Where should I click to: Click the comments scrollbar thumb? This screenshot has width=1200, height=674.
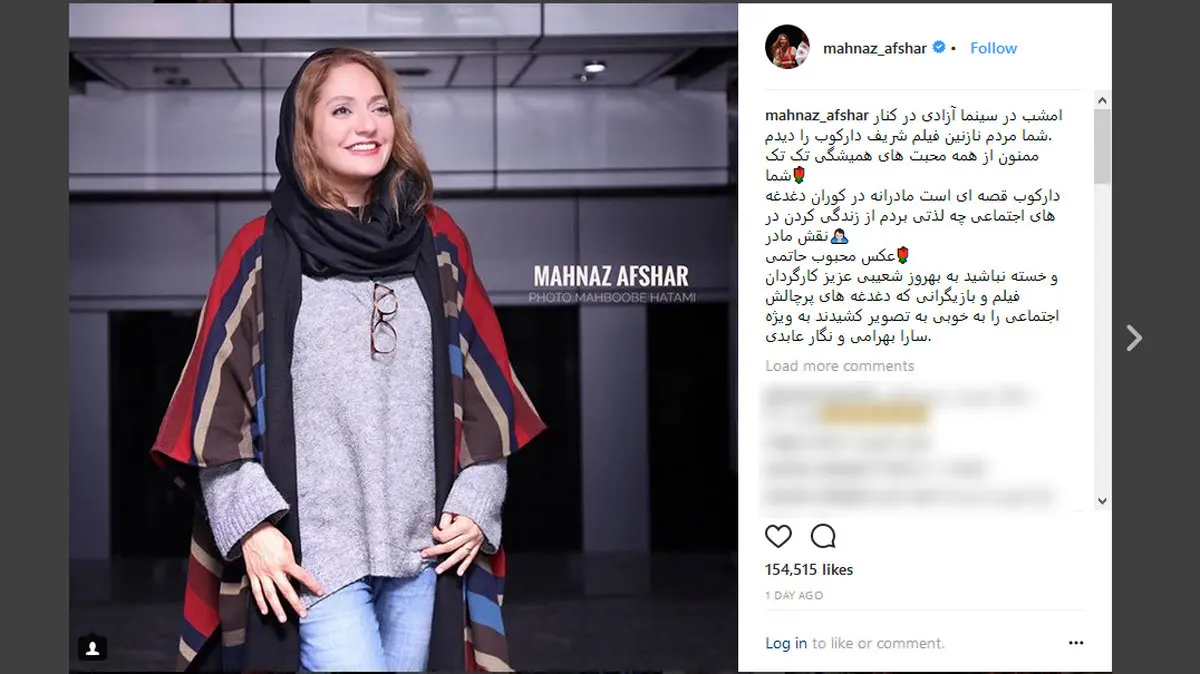point(1102,146)
